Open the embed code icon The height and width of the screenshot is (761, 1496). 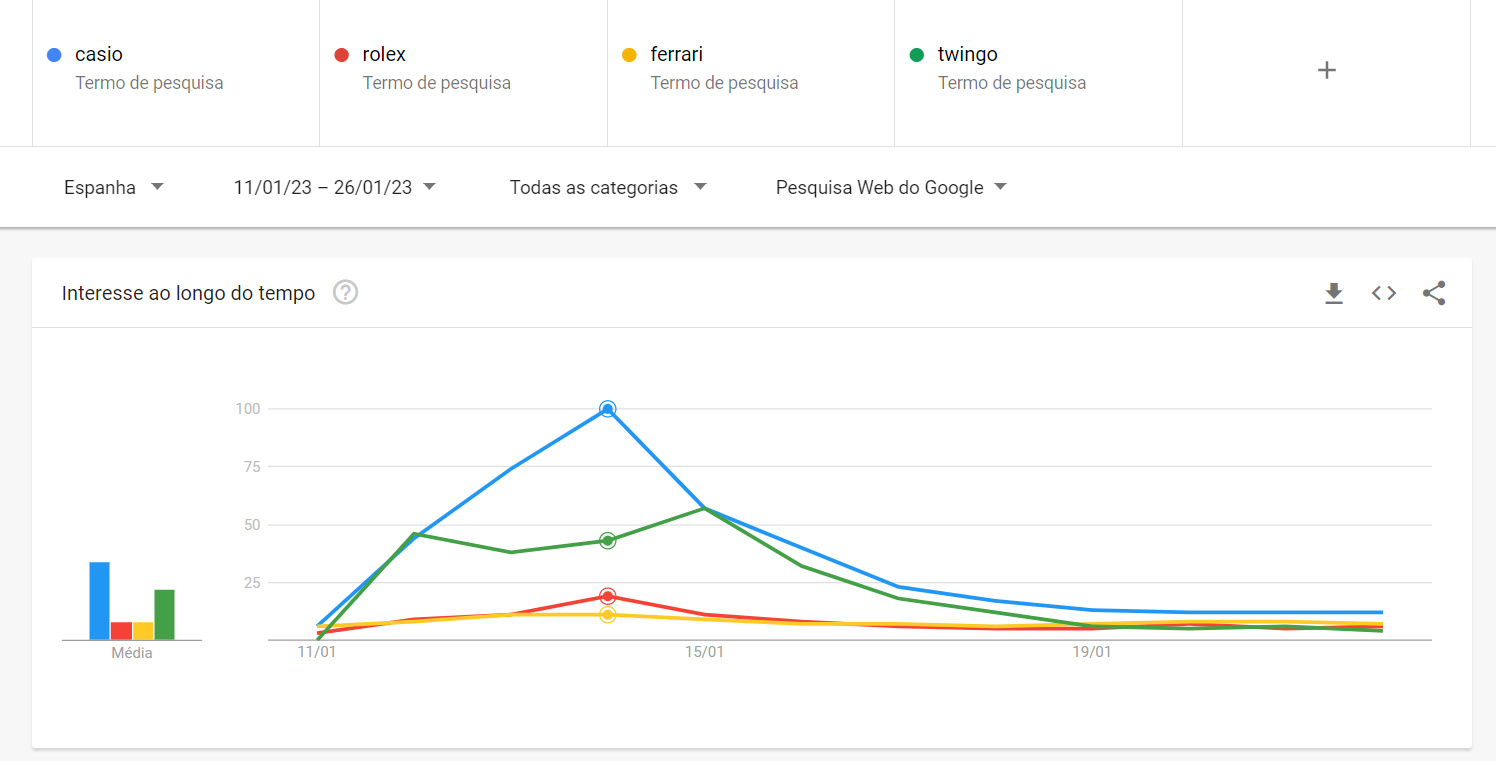click(x=1384, y=293)
